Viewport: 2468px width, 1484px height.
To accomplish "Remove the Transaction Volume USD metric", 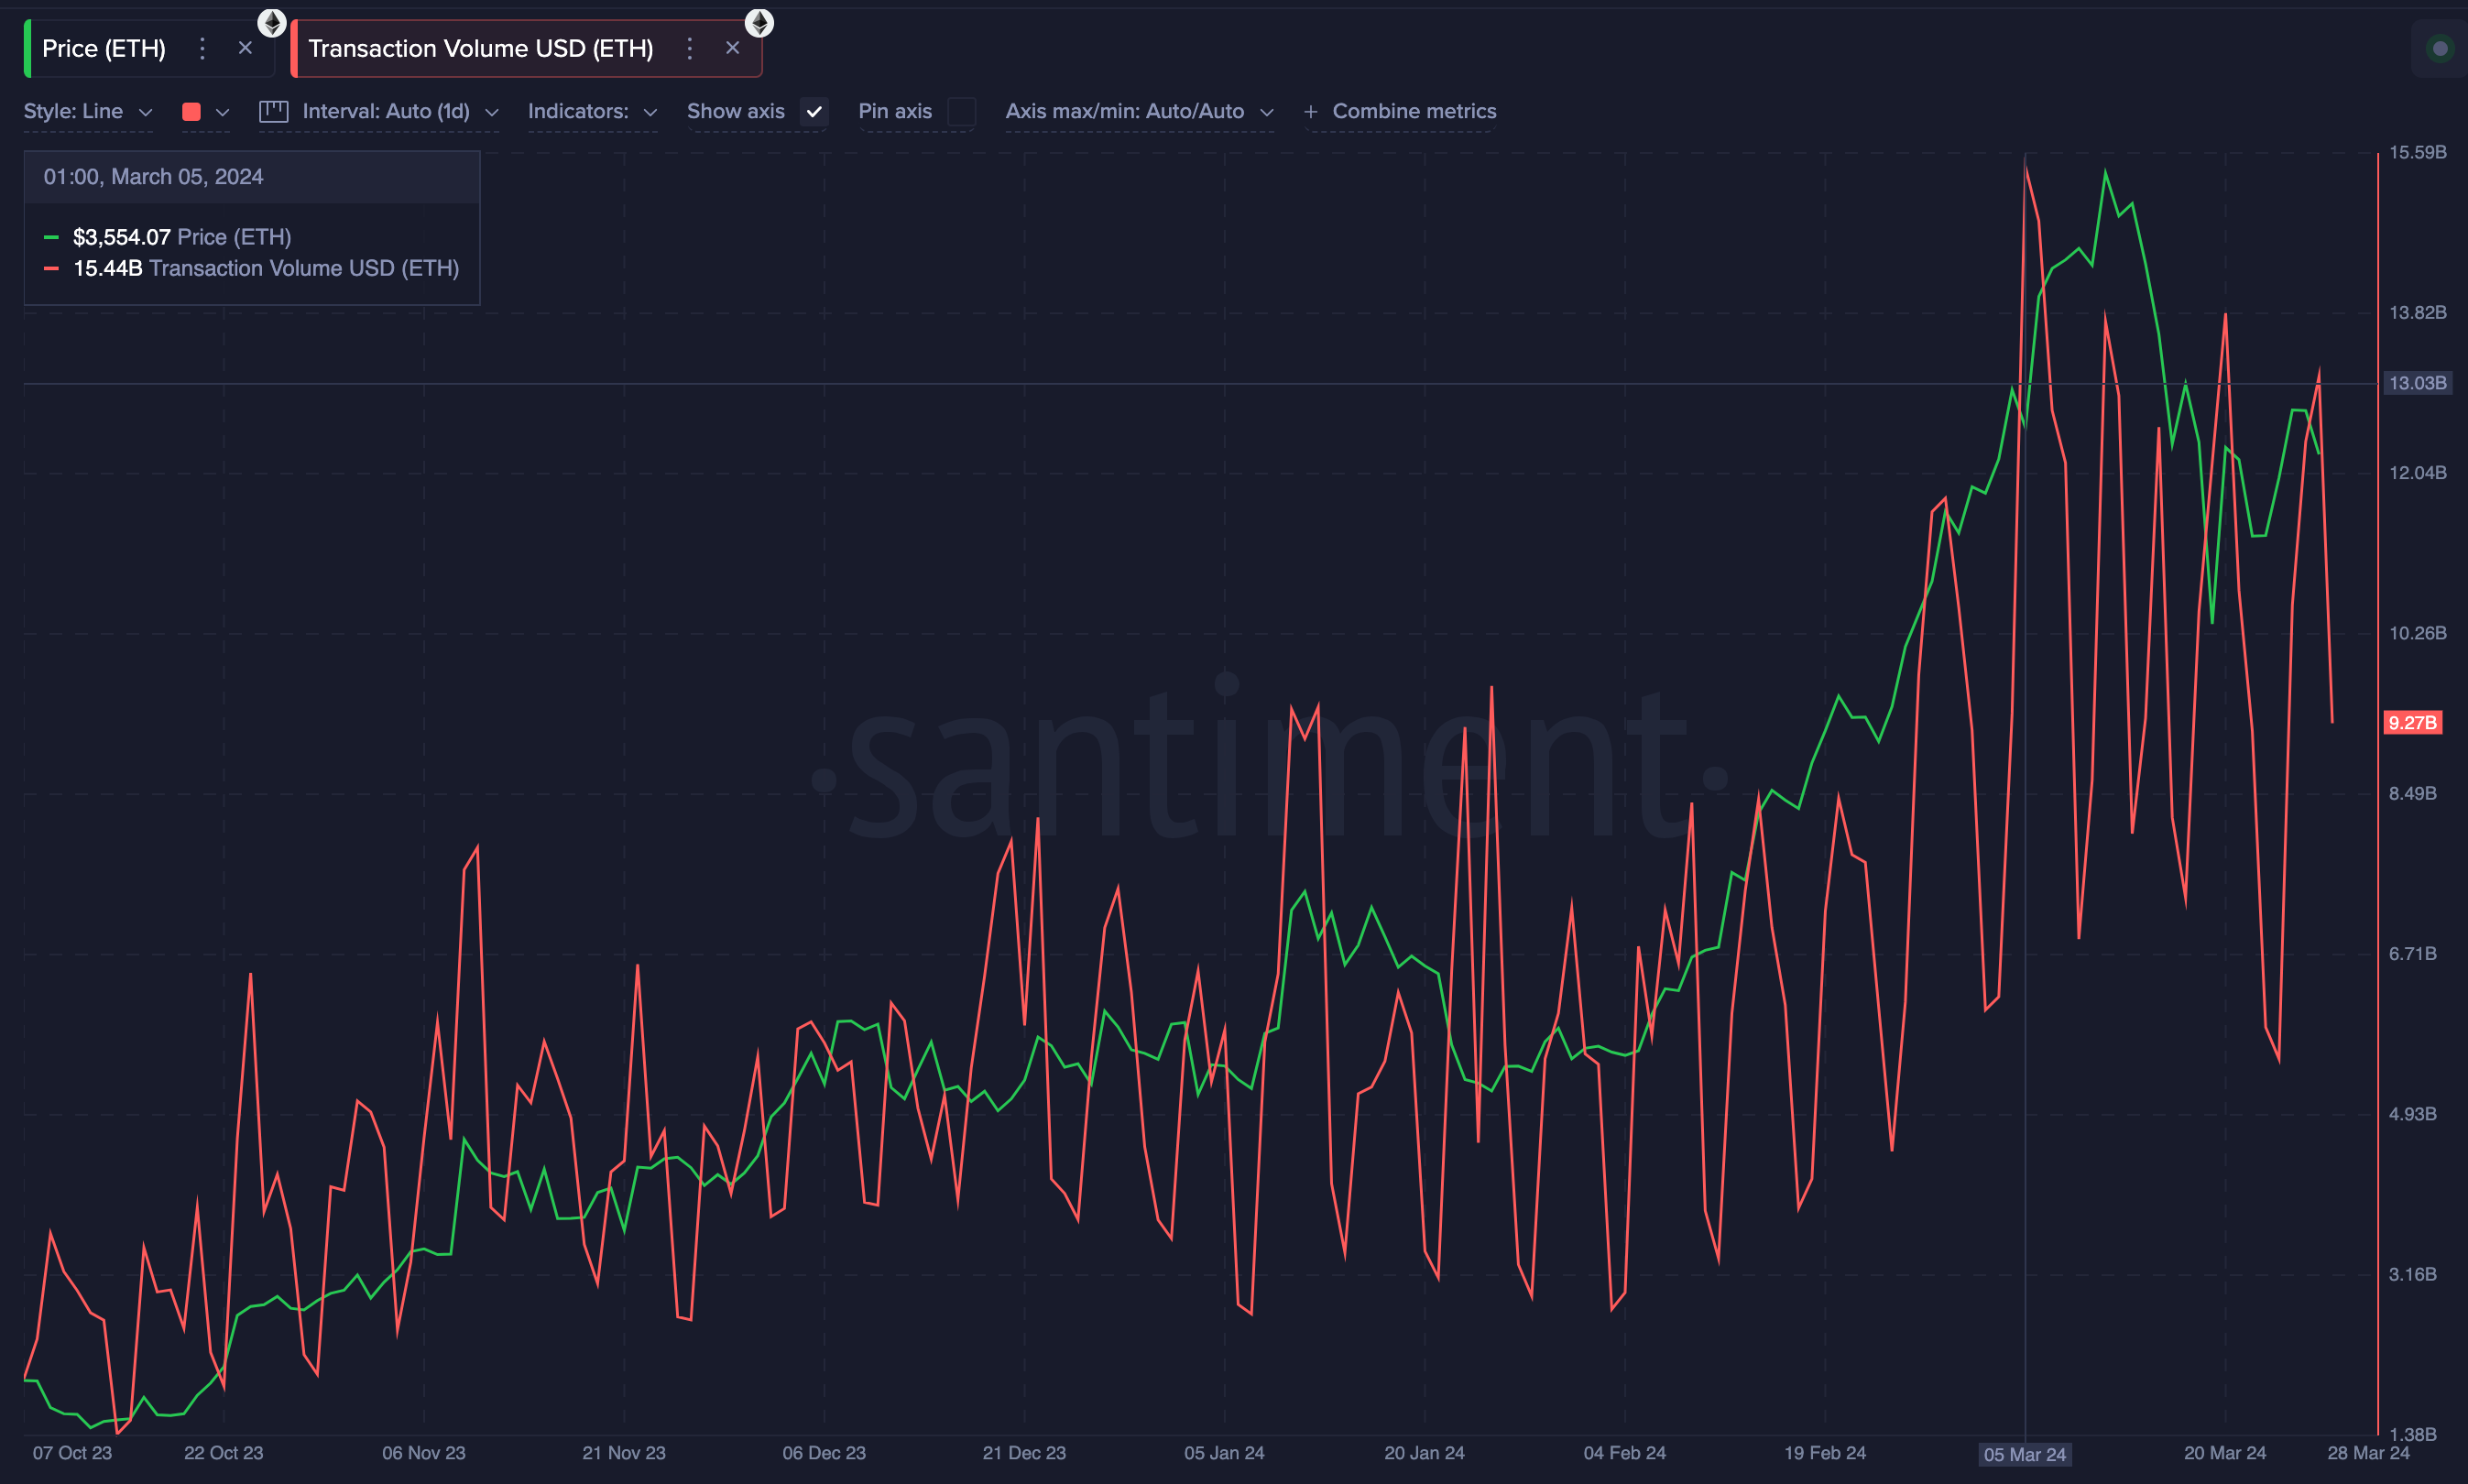I will pos(734,47).
